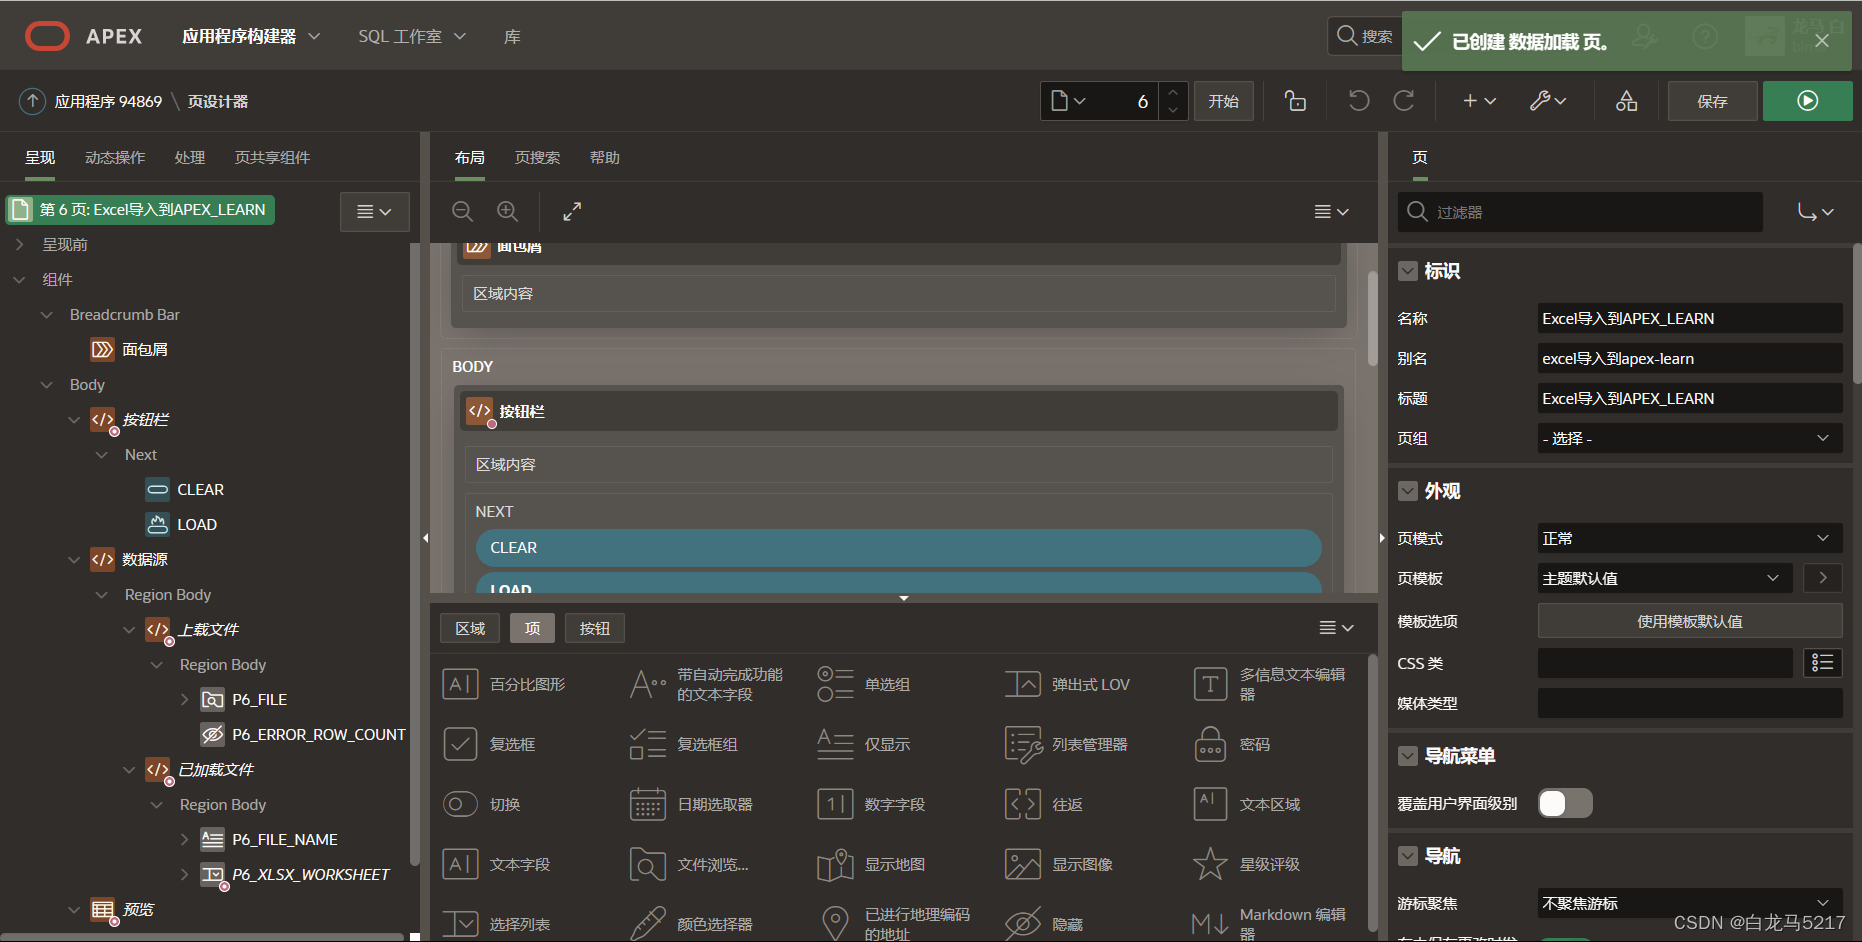1862x942 pixels.
Task: Select the 列表管理器 item type
Action: click(x=1066, y=744)
